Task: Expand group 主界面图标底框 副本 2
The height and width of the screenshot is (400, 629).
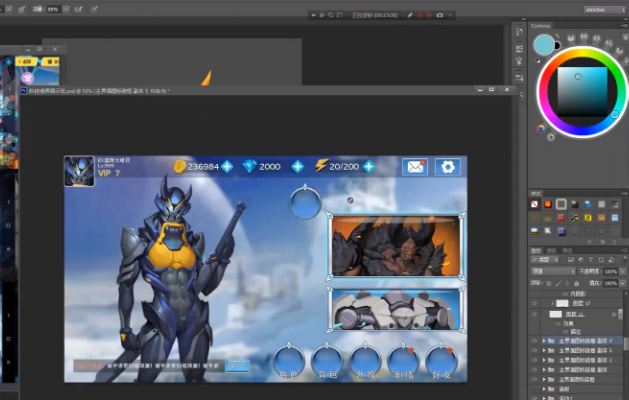Action: [x=544, y=360]
